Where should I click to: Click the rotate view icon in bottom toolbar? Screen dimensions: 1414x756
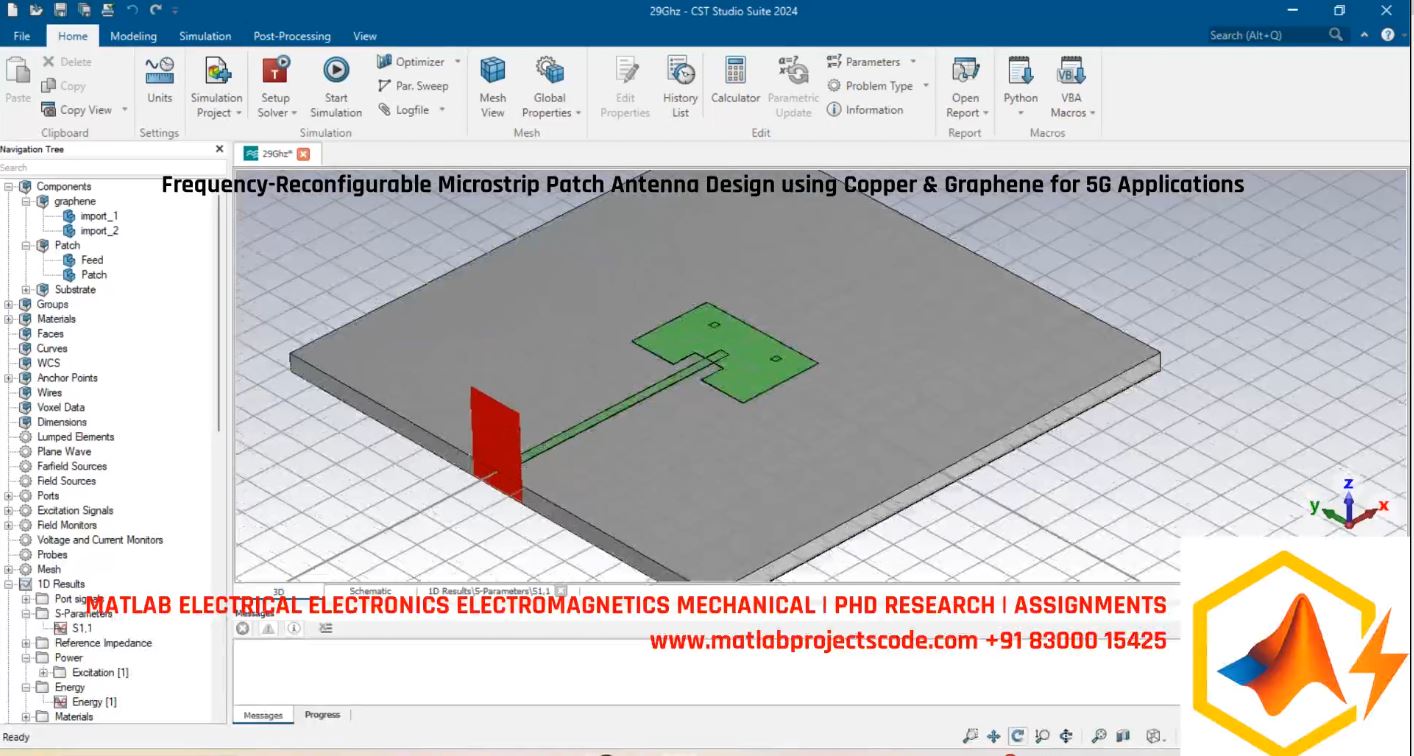tap(1017, 736)
